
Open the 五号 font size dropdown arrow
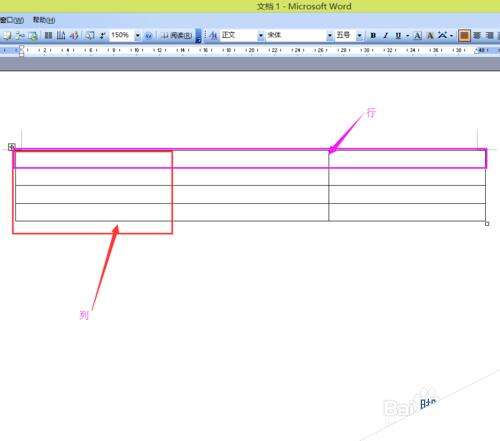pyautogui.click(x=359, y=35)
